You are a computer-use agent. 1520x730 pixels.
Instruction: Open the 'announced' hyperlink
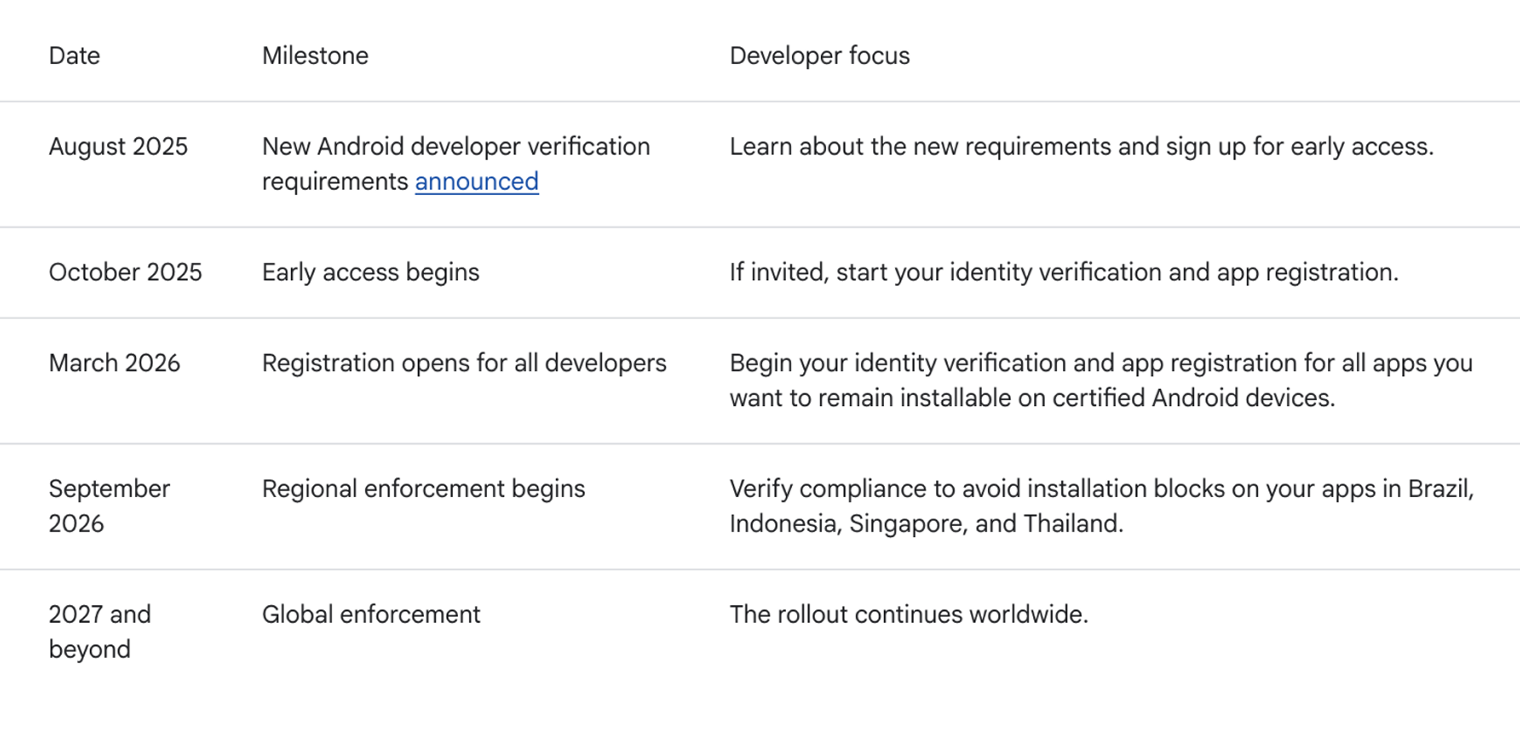tap(476, 182)
